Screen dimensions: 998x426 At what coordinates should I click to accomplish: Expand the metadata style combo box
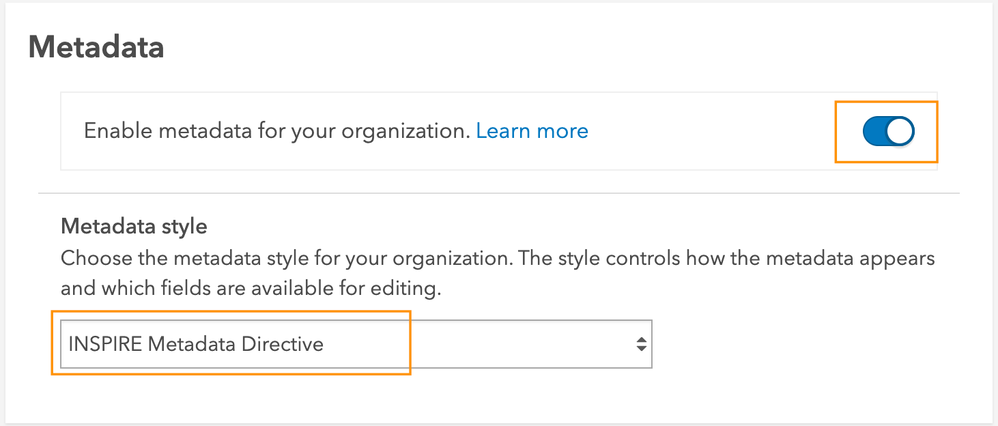point(355,344)
